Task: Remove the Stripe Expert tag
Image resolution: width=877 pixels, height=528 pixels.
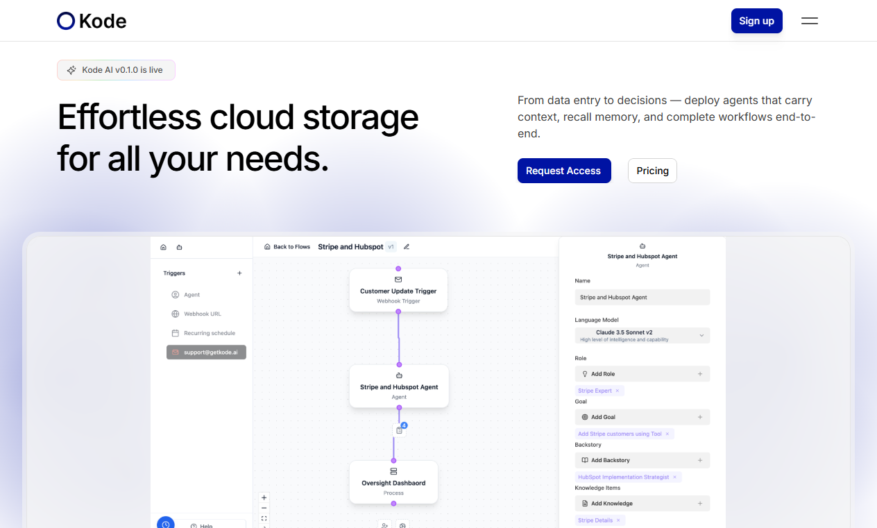Action: 617,391
